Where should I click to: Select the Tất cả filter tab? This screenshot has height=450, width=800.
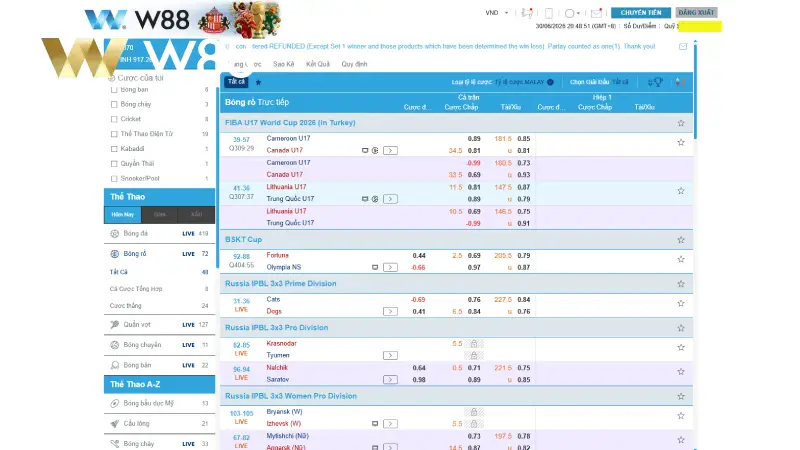tap(236, 82)
